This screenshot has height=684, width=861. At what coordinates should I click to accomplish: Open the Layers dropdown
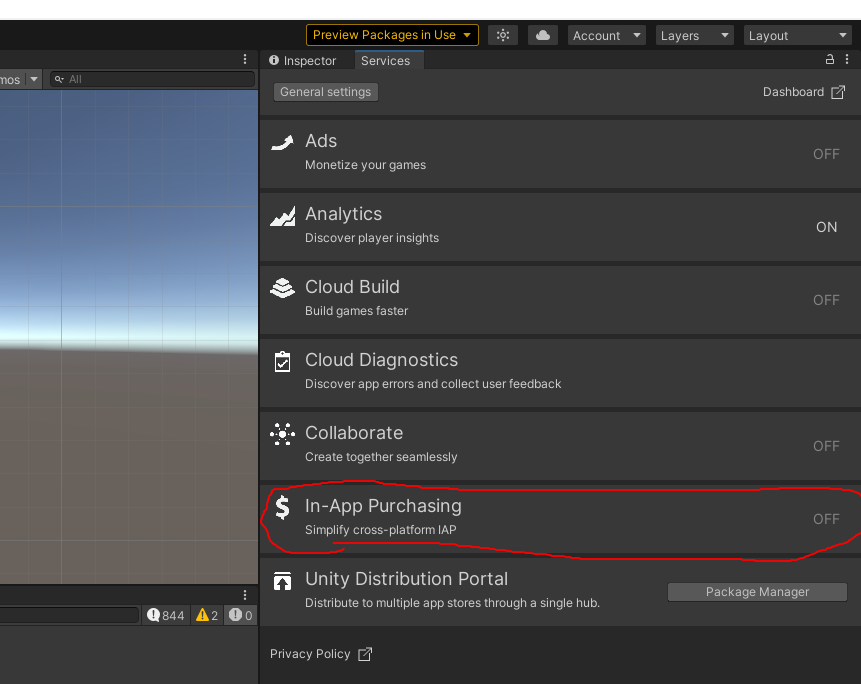point(694,36)
